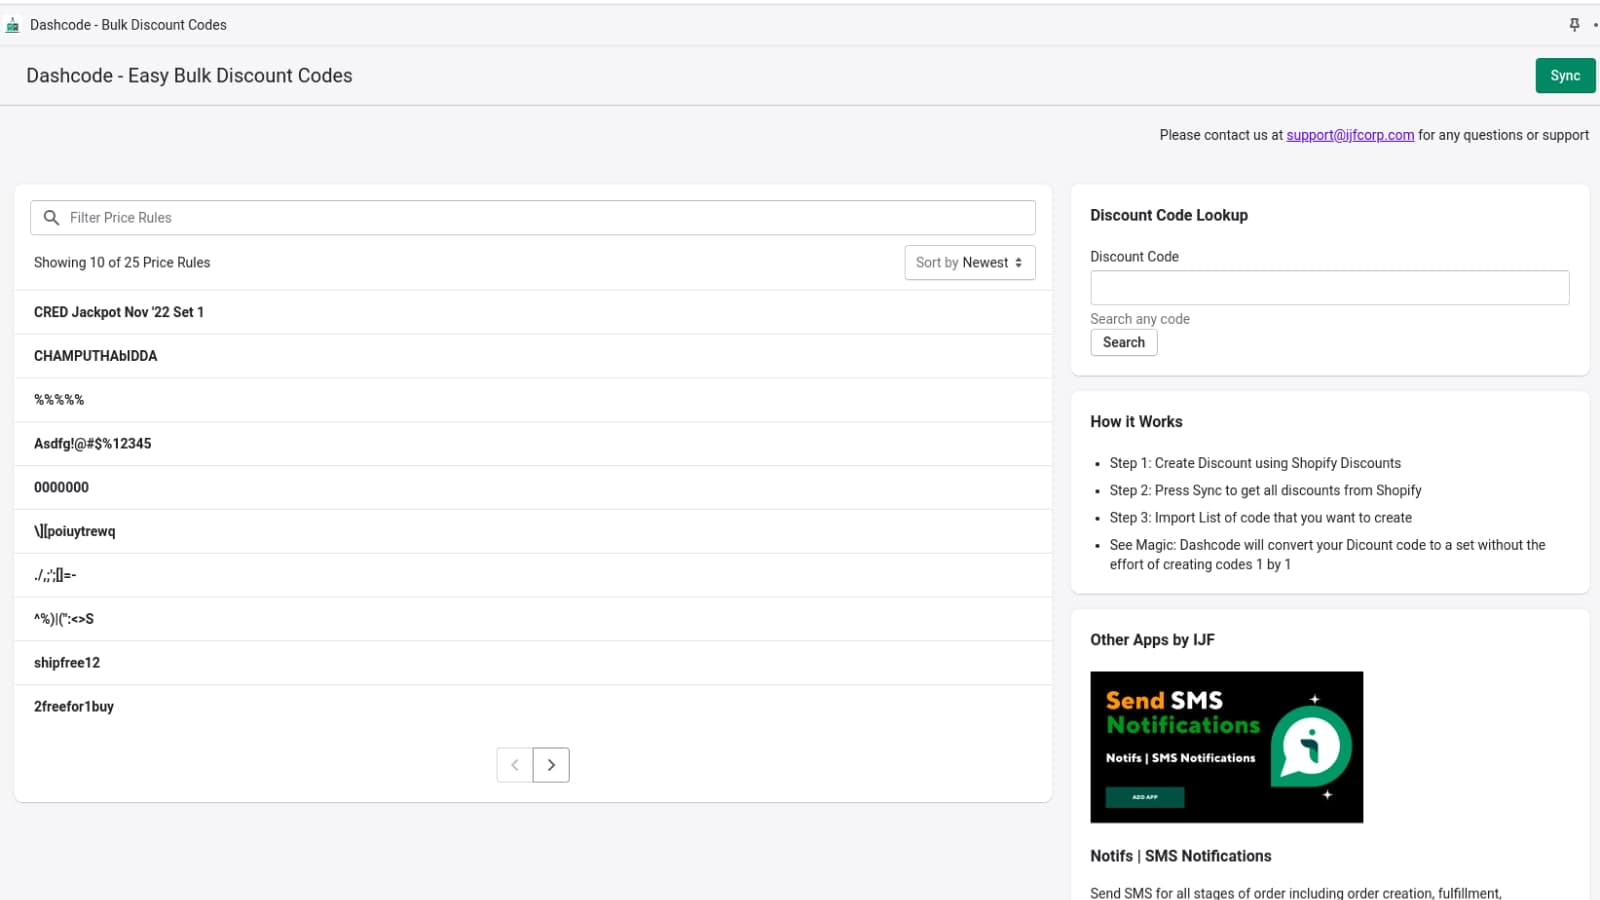Click the sort order arrows icon
This screenshot has height=900, width=1600.
pyautogui.click(x=1020, y=262)
